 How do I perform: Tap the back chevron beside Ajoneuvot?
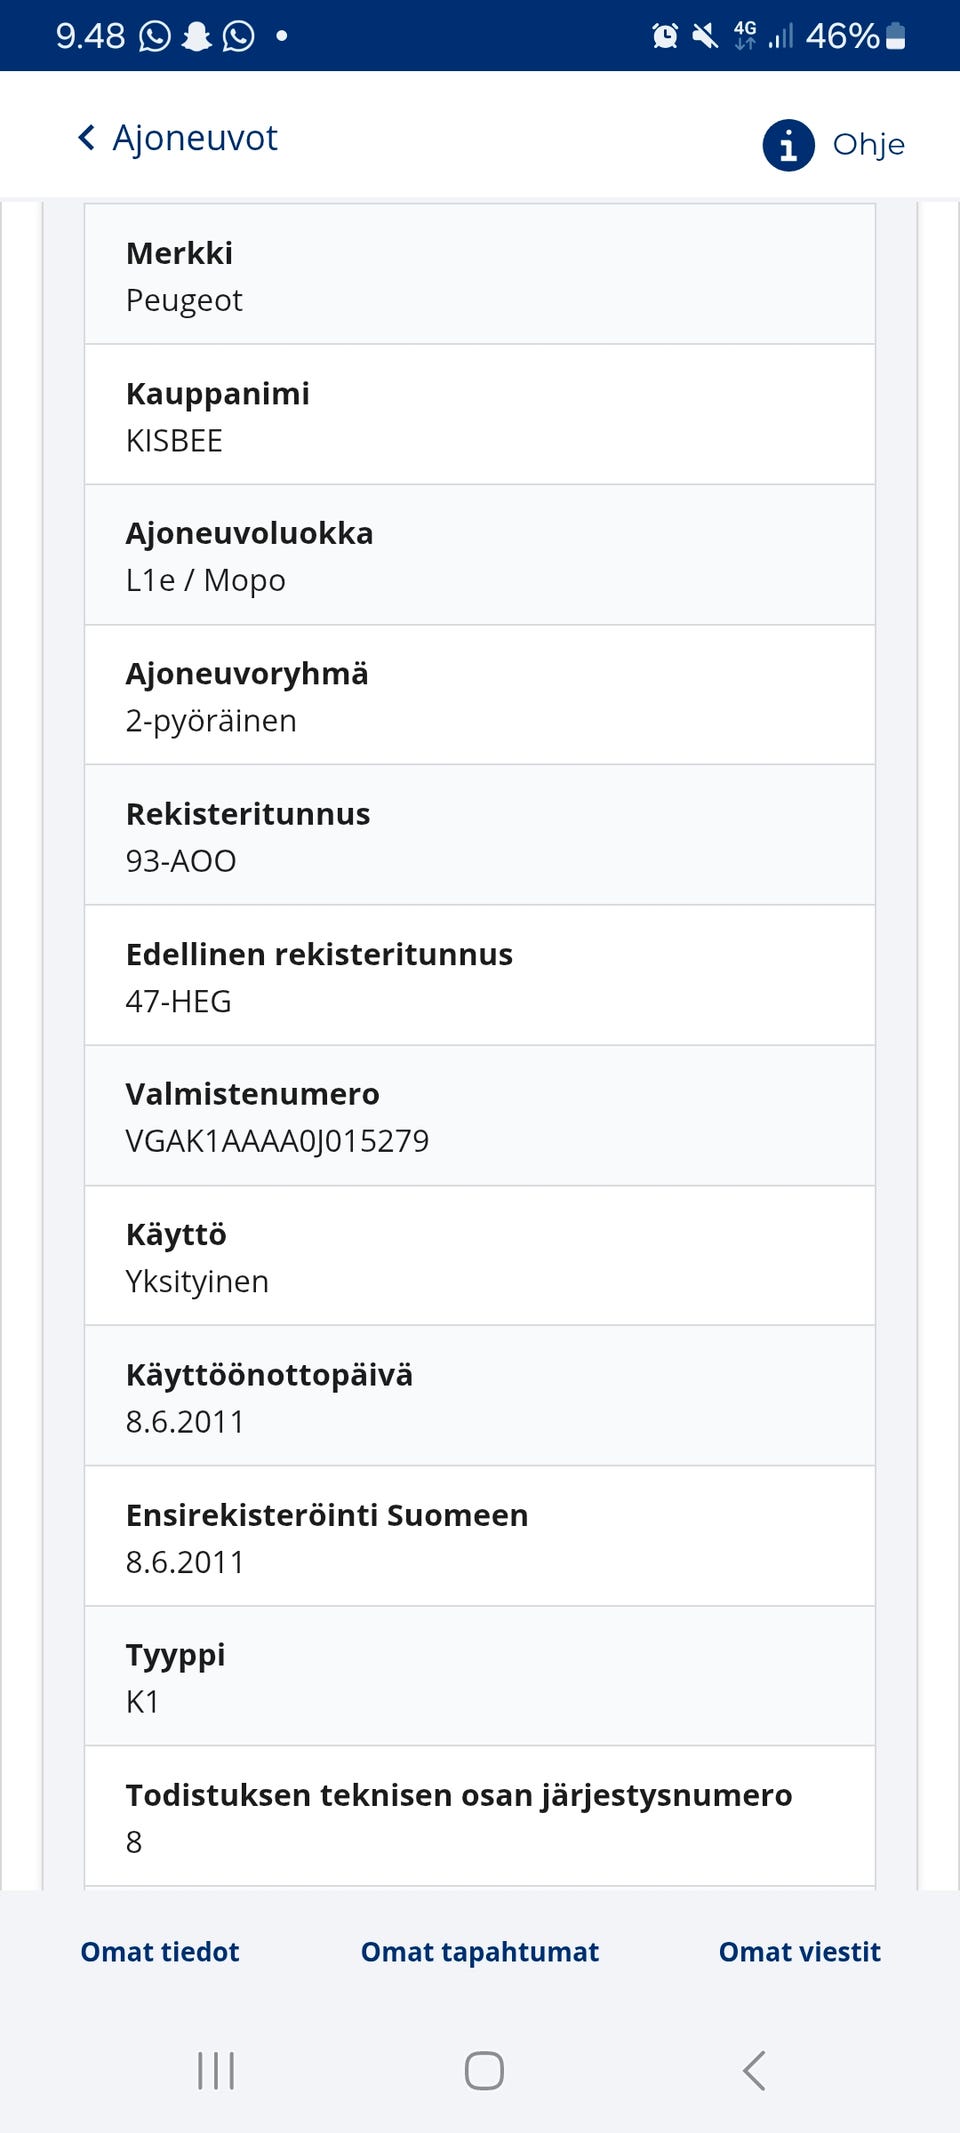pyautogui.click(x=87, y=138)
